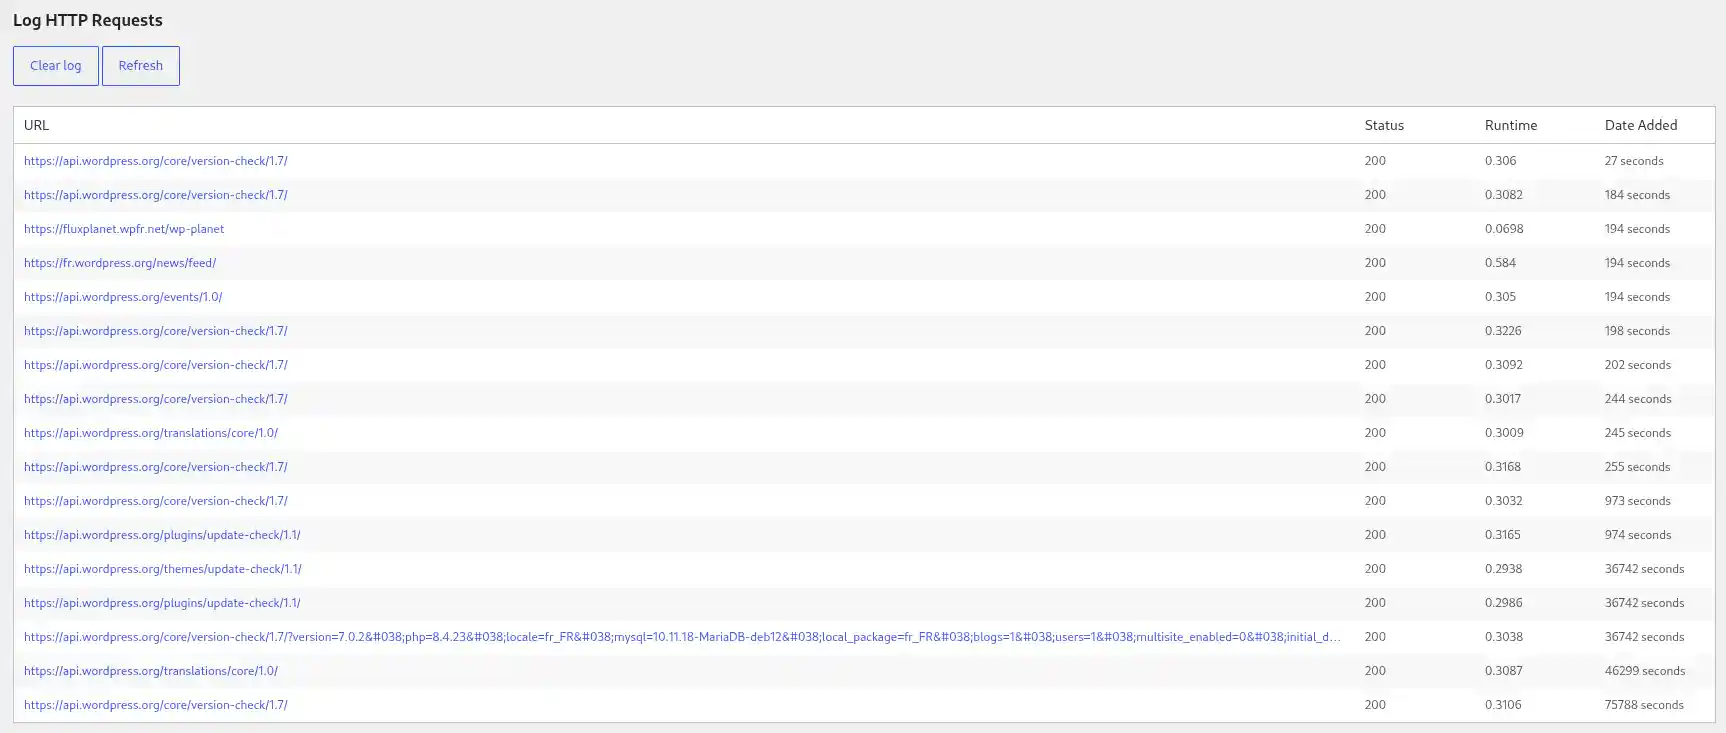Click the Status column header
This screenshot has height=733, width=1726.
1384,125
